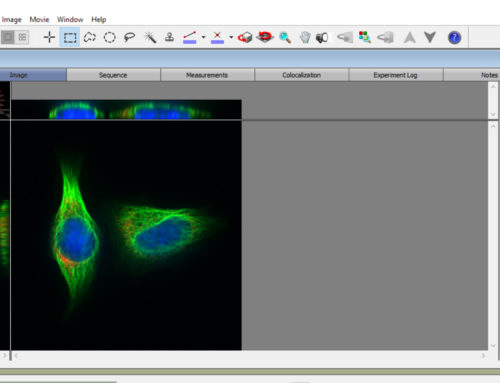Switch to the Image tab

33,75
